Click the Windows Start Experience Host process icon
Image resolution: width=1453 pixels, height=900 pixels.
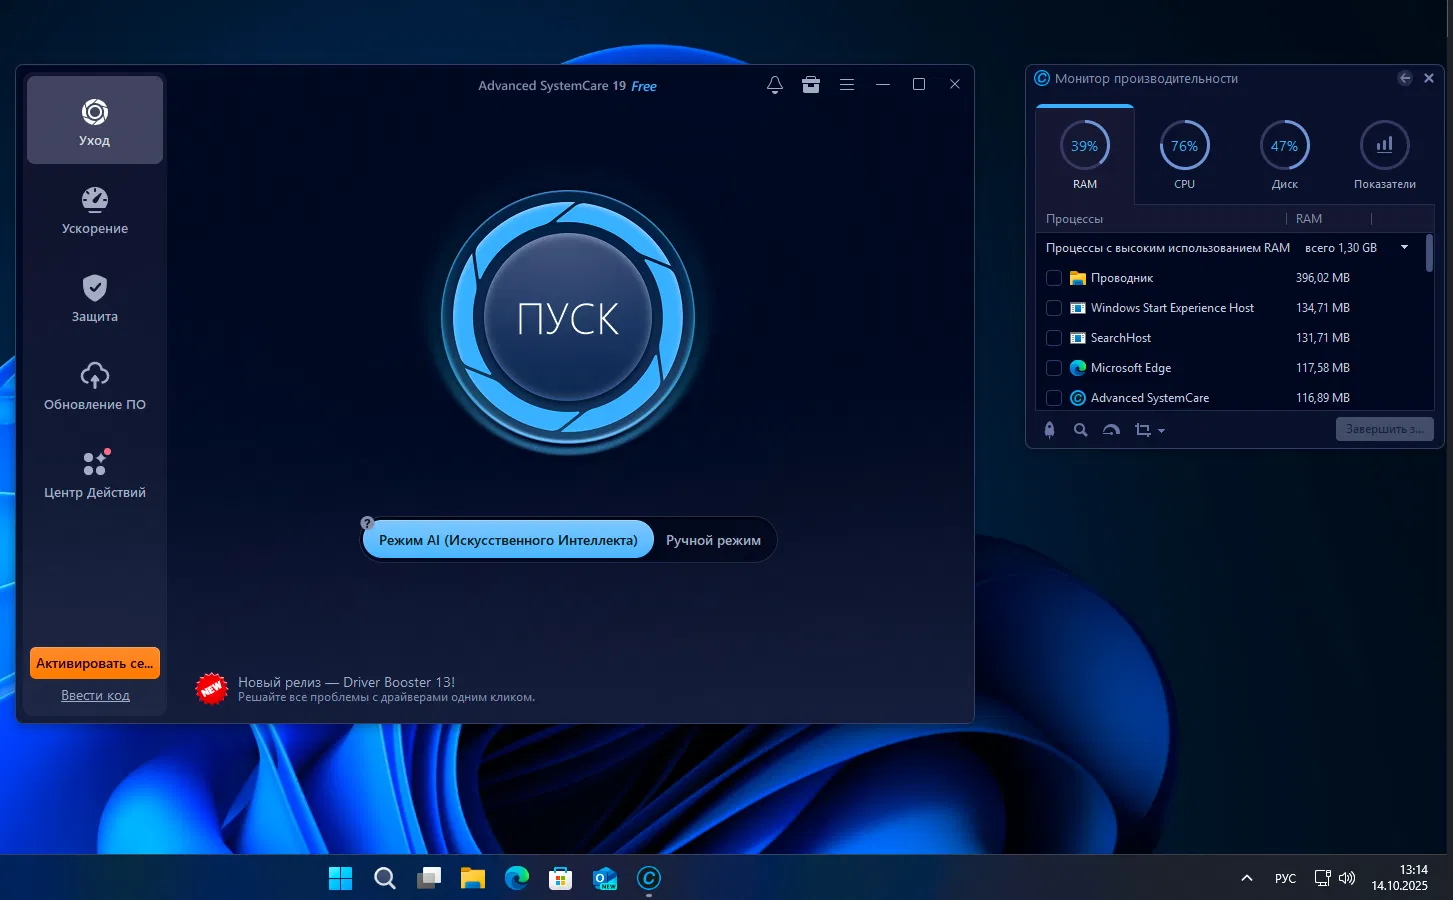pos(1078,308)
